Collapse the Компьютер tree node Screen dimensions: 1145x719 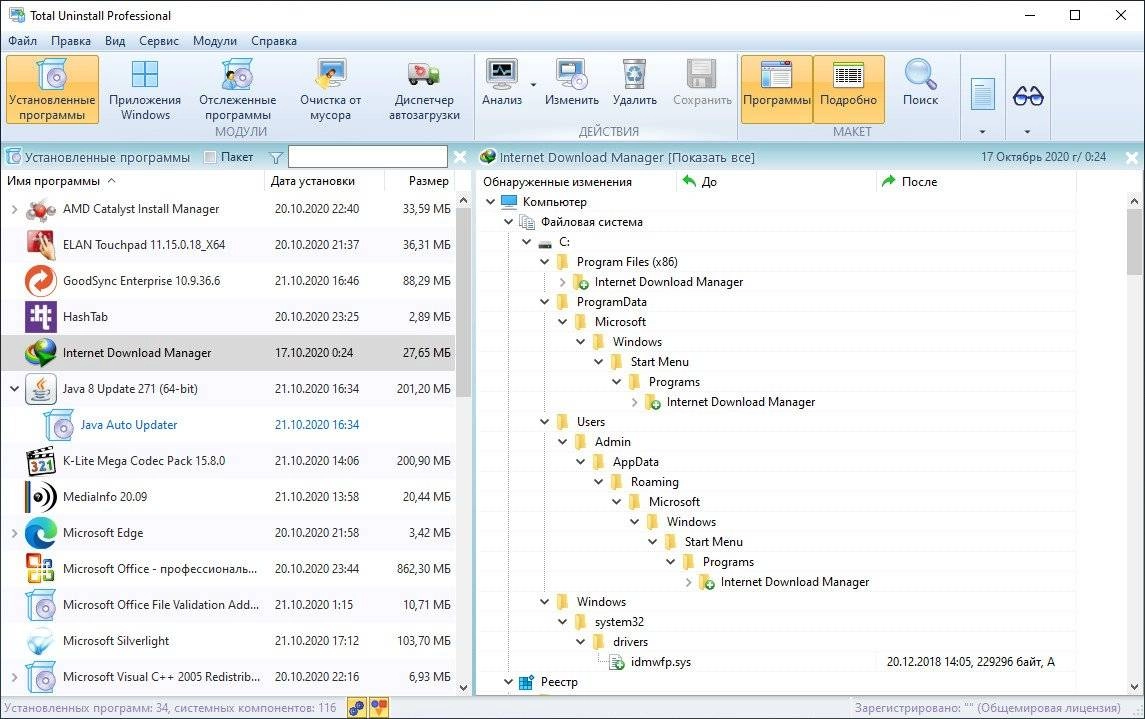coord(491,201)
